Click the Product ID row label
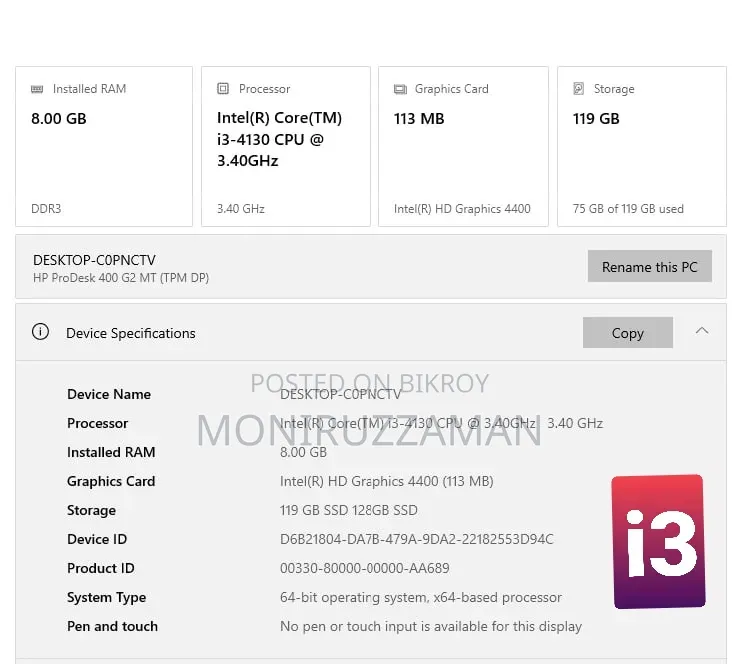The width and height of the screenshot is (742, 664). (101, 568)
